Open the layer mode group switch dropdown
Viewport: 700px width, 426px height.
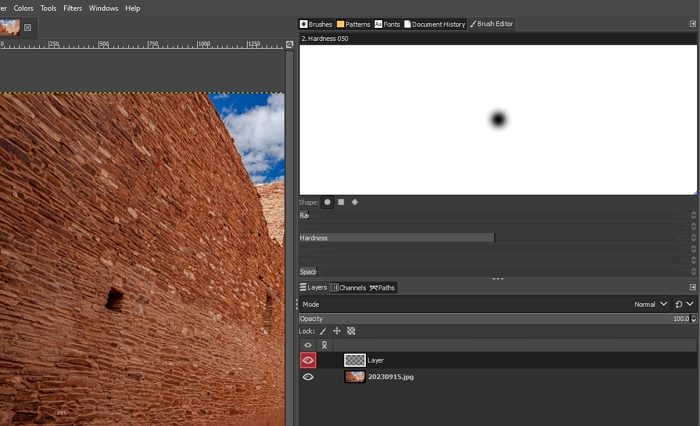point(684,304)
